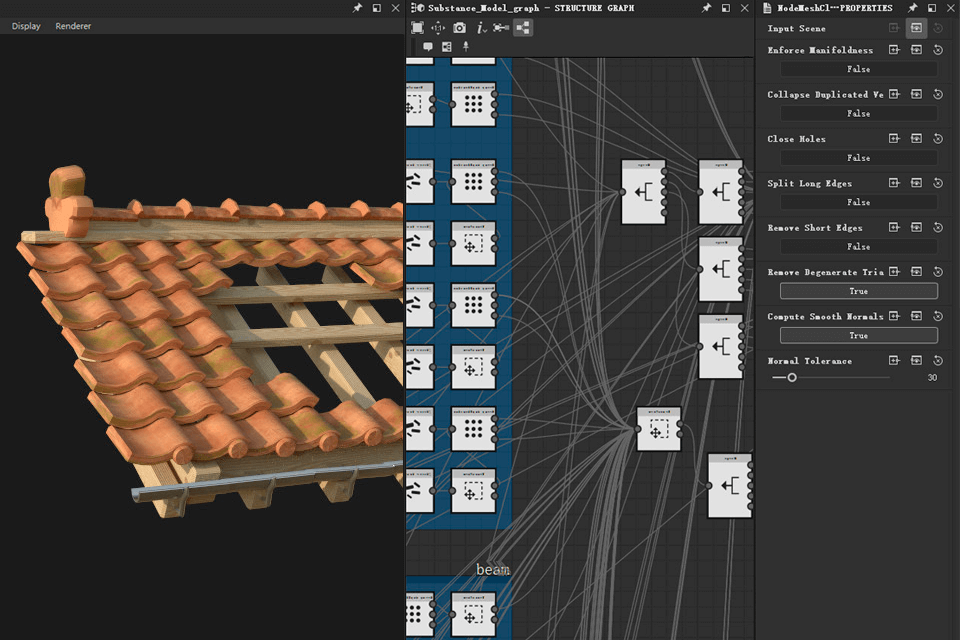Open the graph info display options

(x=481, y=28)
